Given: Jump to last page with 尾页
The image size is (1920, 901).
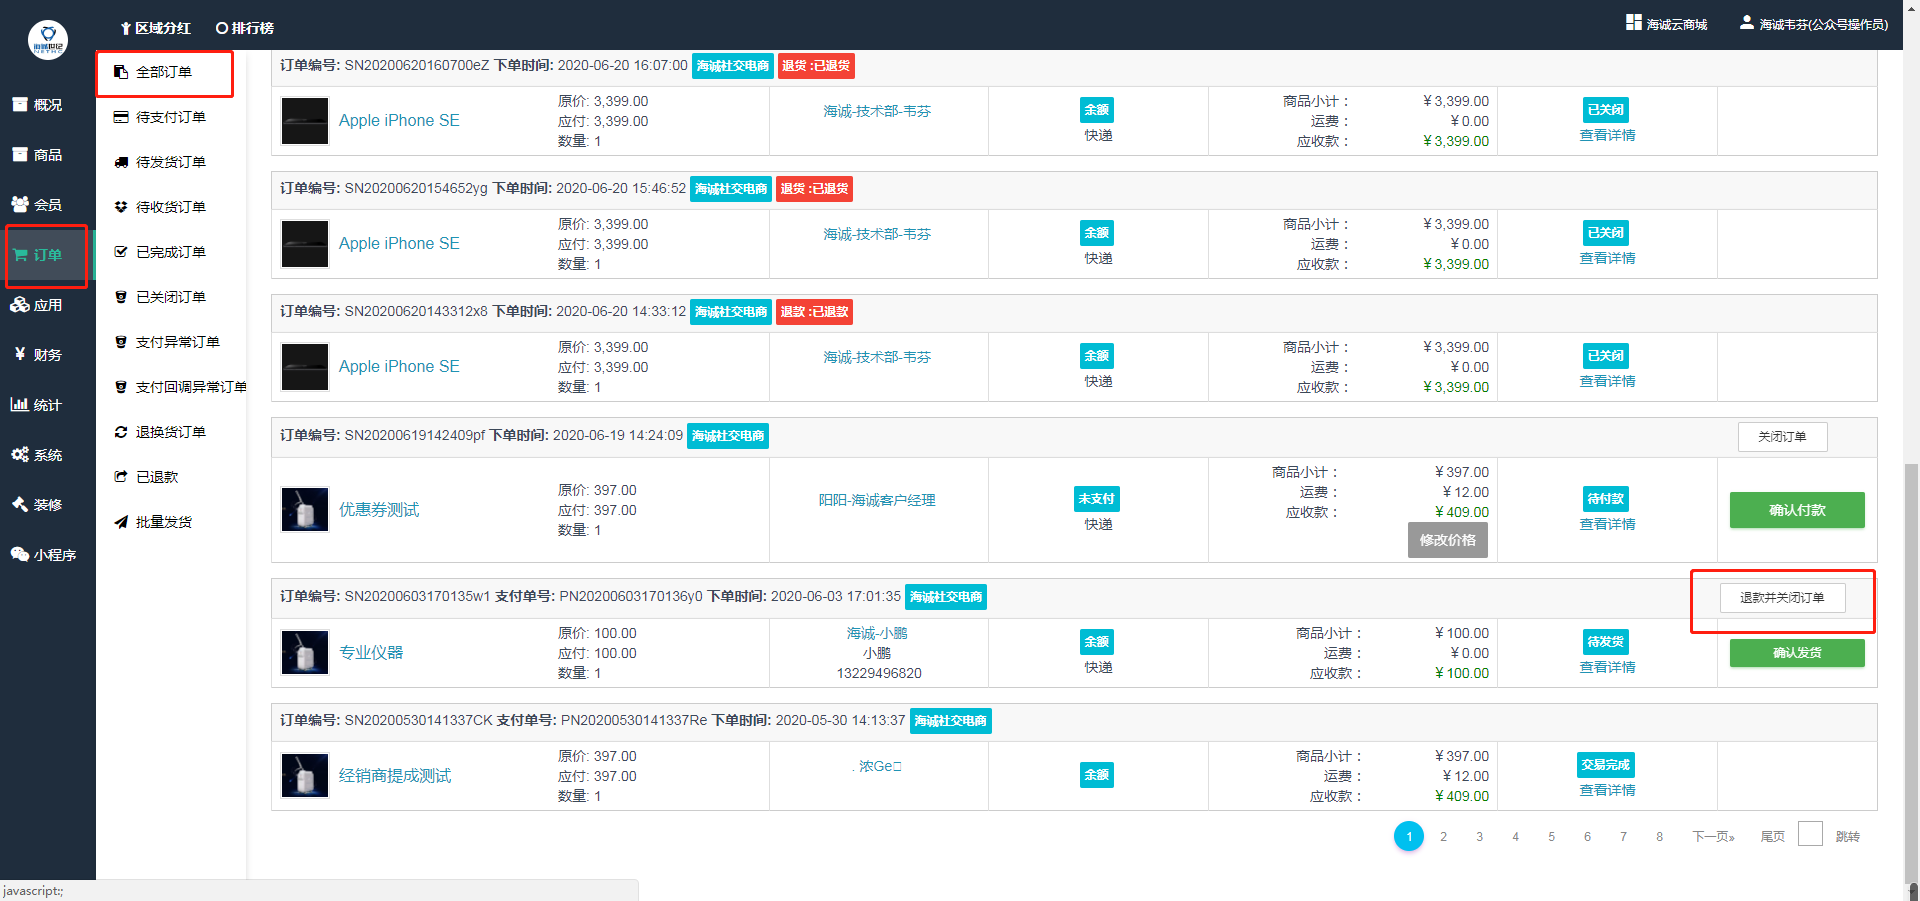Looking at the screenshot, I should (1772, 837).
